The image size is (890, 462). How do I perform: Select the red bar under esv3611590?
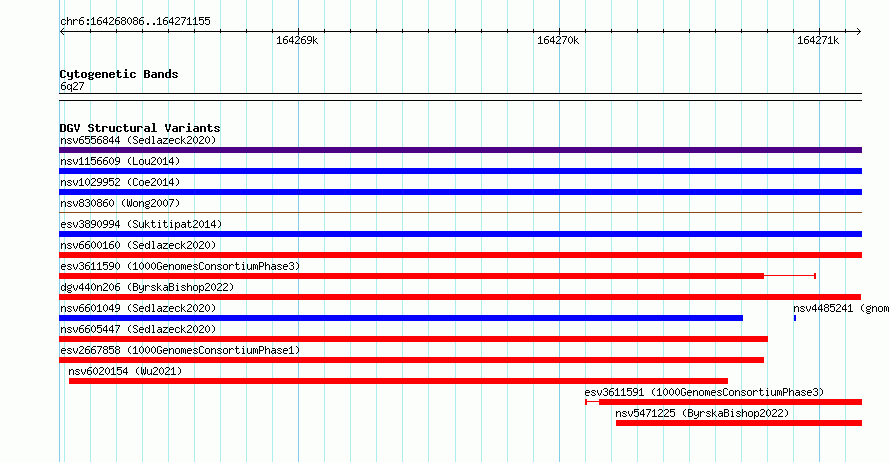[x=412, y=276]
